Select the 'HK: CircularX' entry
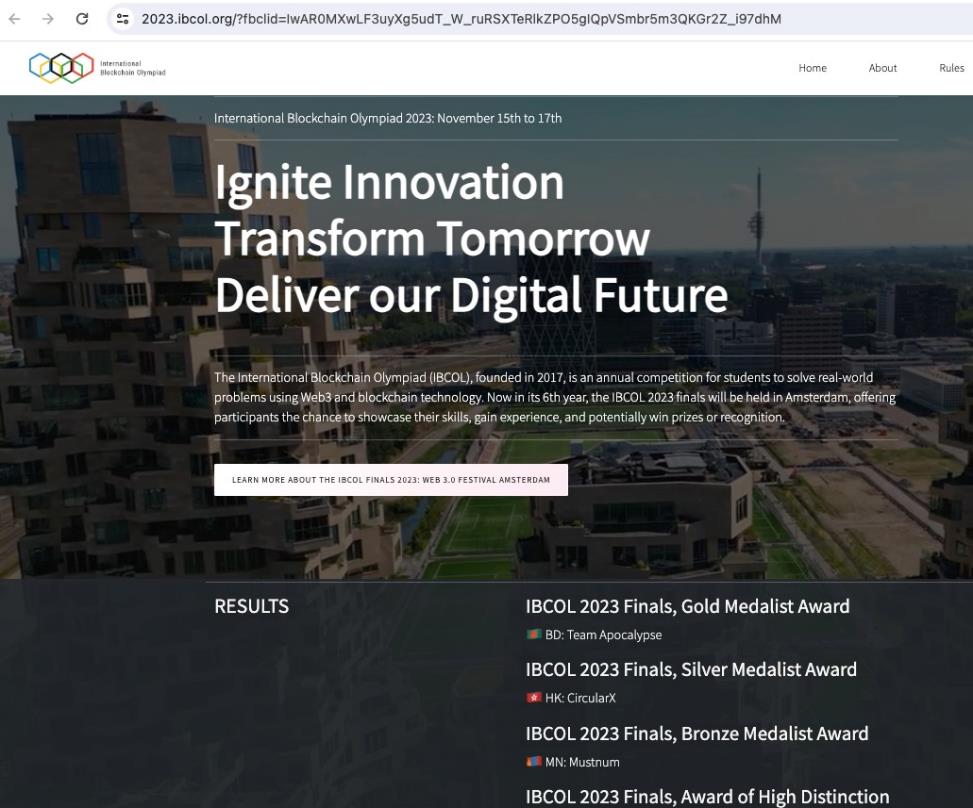The image size is (973, 808). tap(580, 698)
